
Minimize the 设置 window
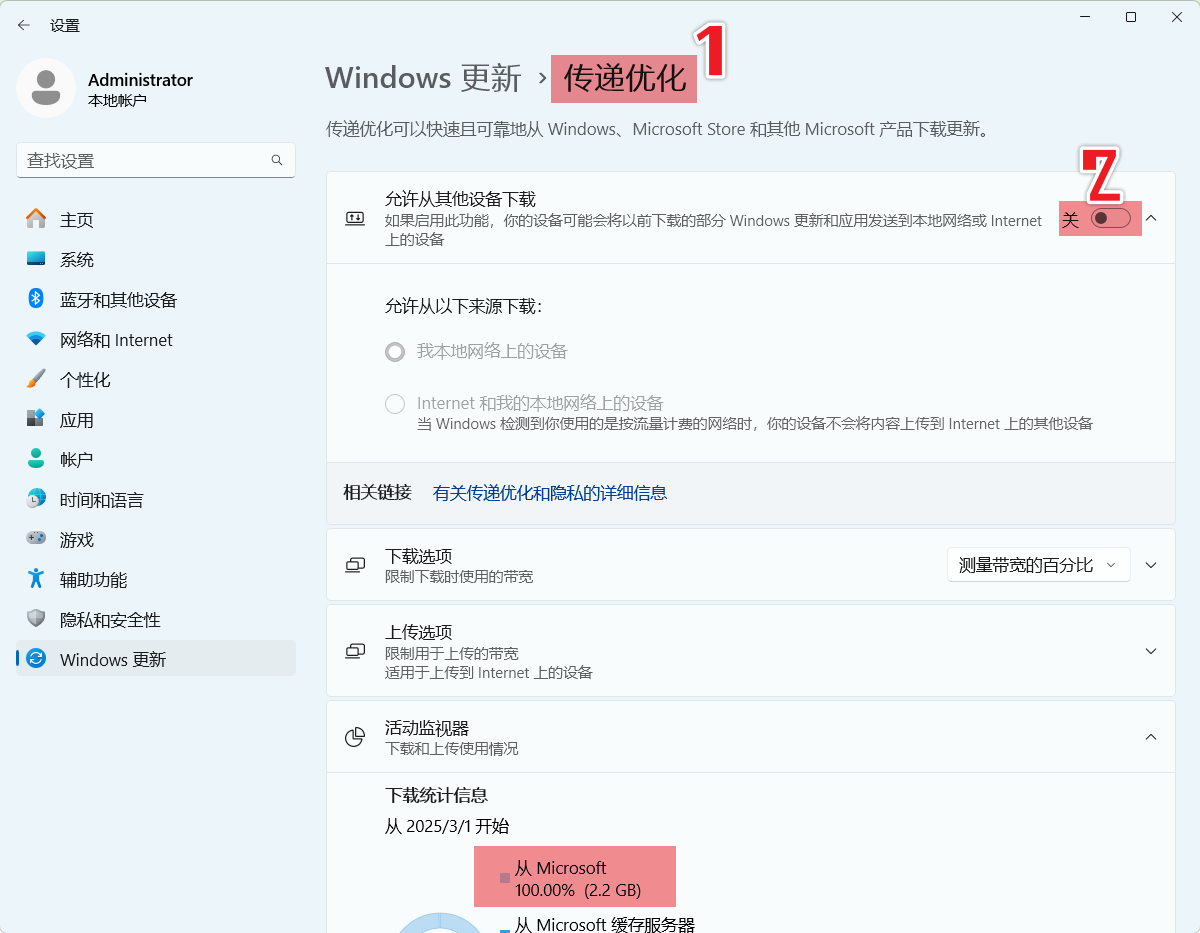coord(1085,17)
